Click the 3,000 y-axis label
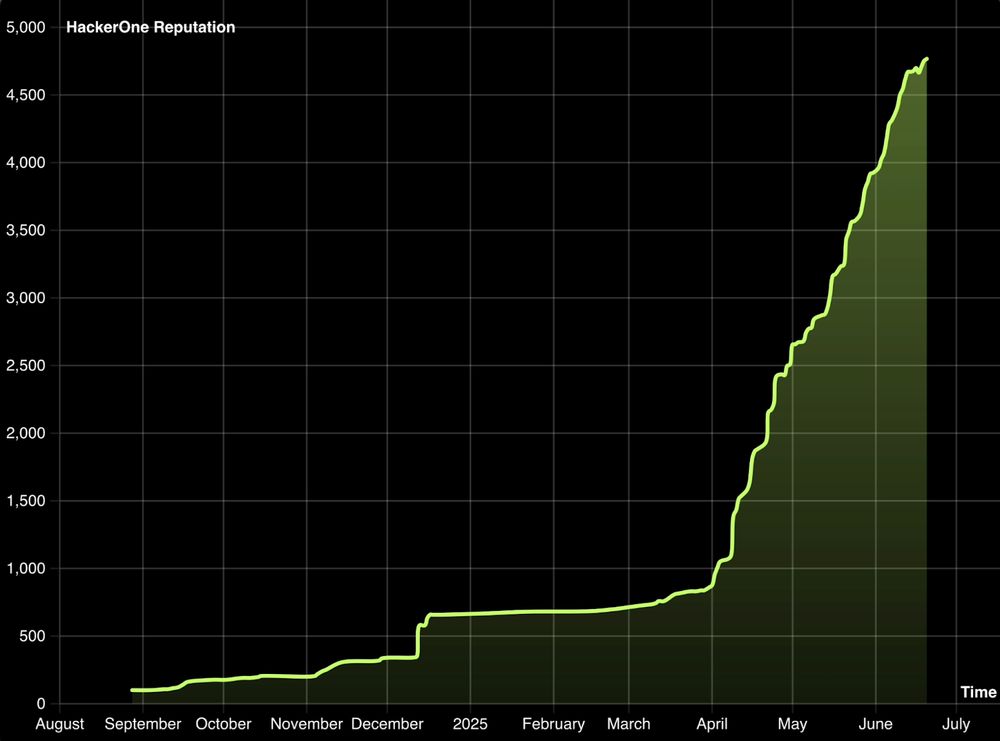1000x741 pixels. [x=26, y=298]
